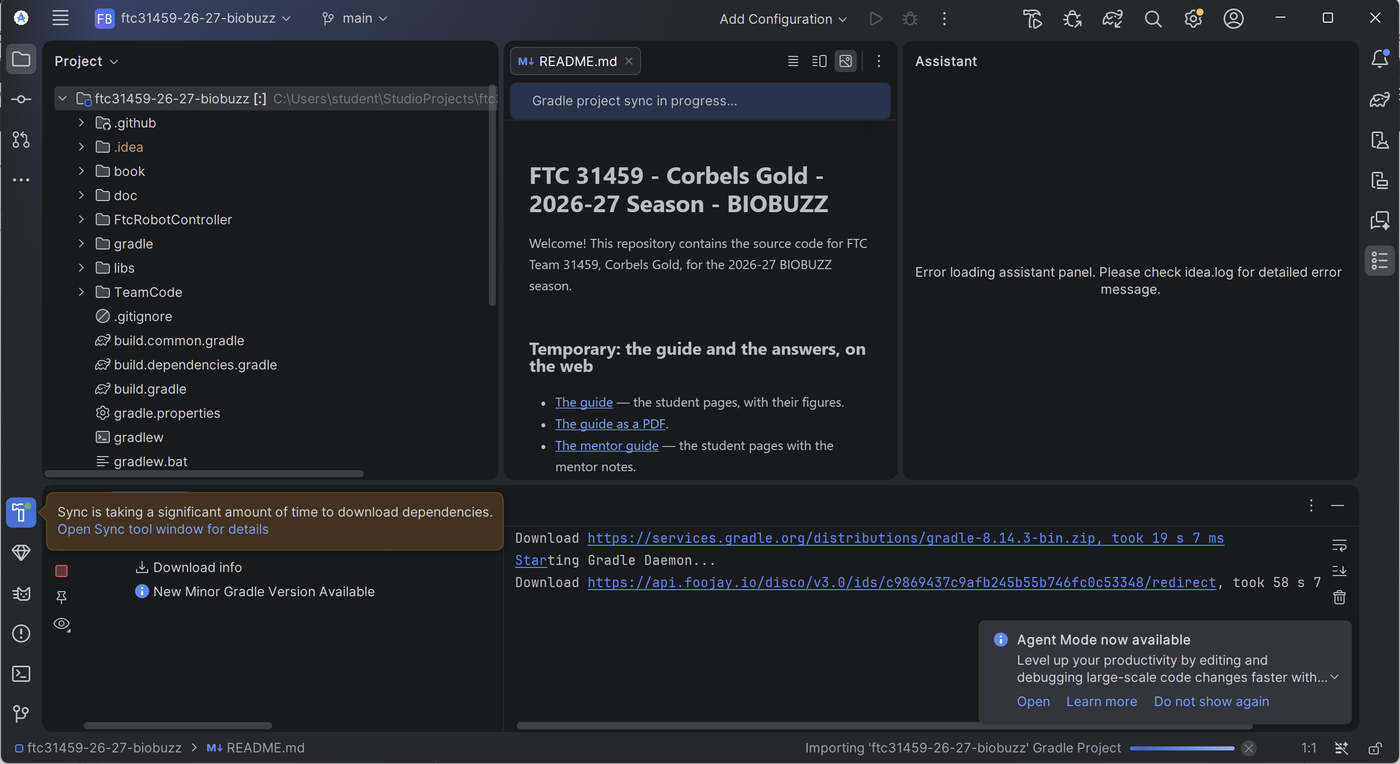1400x764 pixels.
Task: Open Build panel options kebab menu
Action: point(1311,506)
